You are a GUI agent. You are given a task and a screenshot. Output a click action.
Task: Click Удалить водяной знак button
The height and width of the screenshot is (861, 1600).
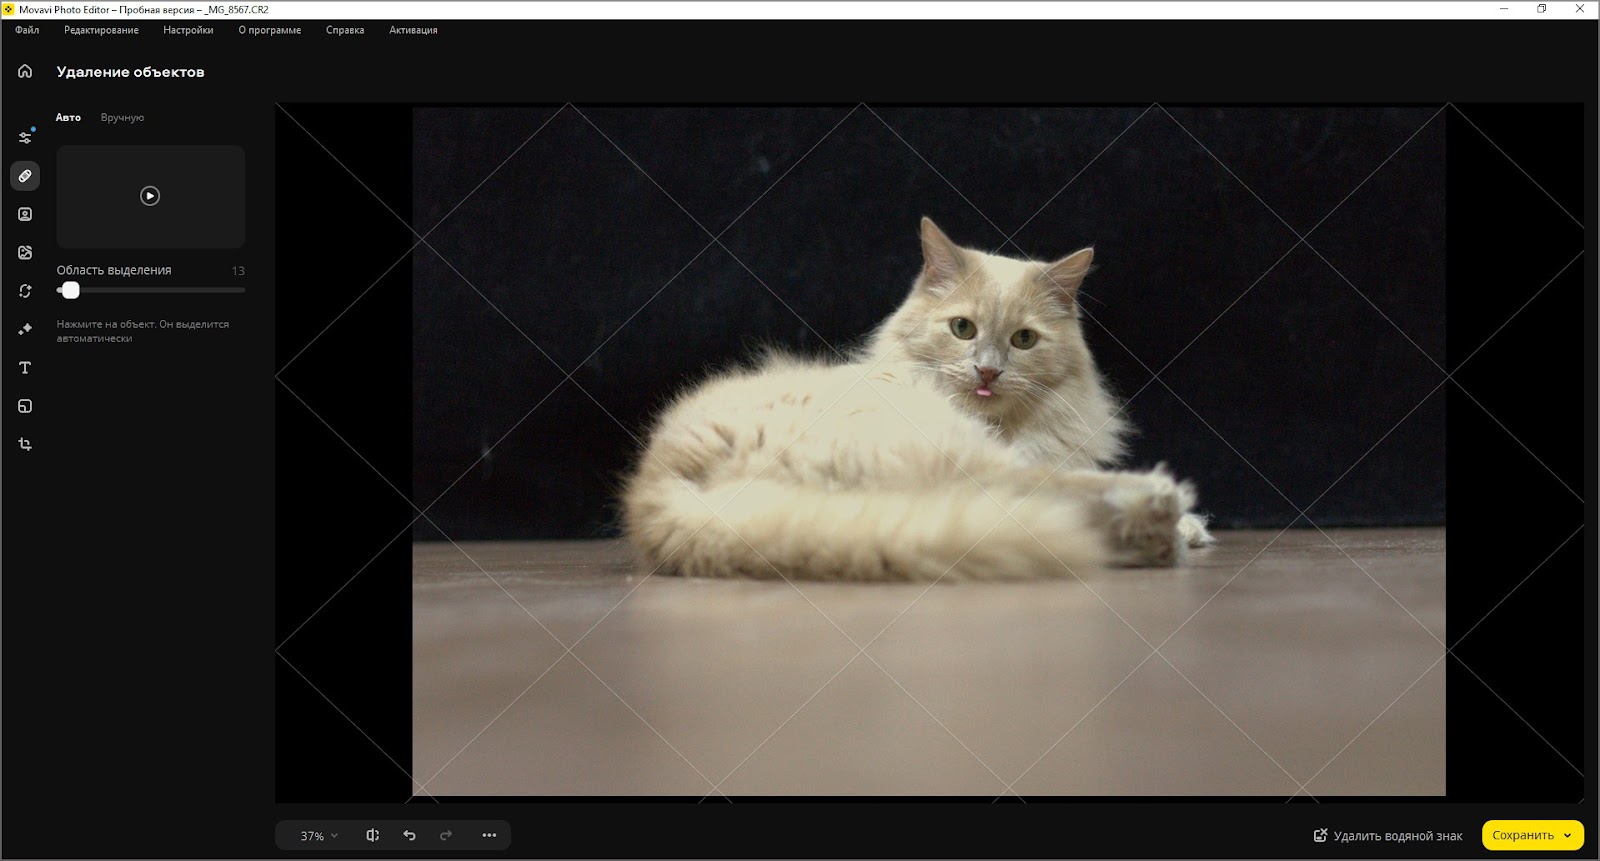[1388, 836]
